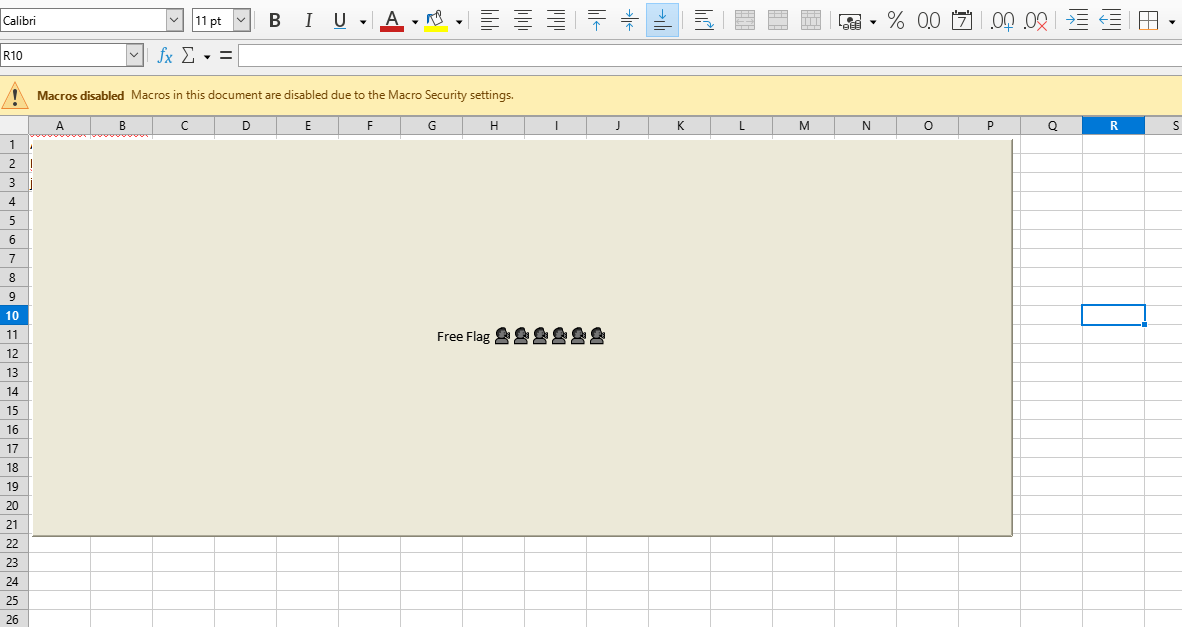The width and height of the screenshot is (1182, 627).
Task: Click the borders icon
Action: 1149,20
